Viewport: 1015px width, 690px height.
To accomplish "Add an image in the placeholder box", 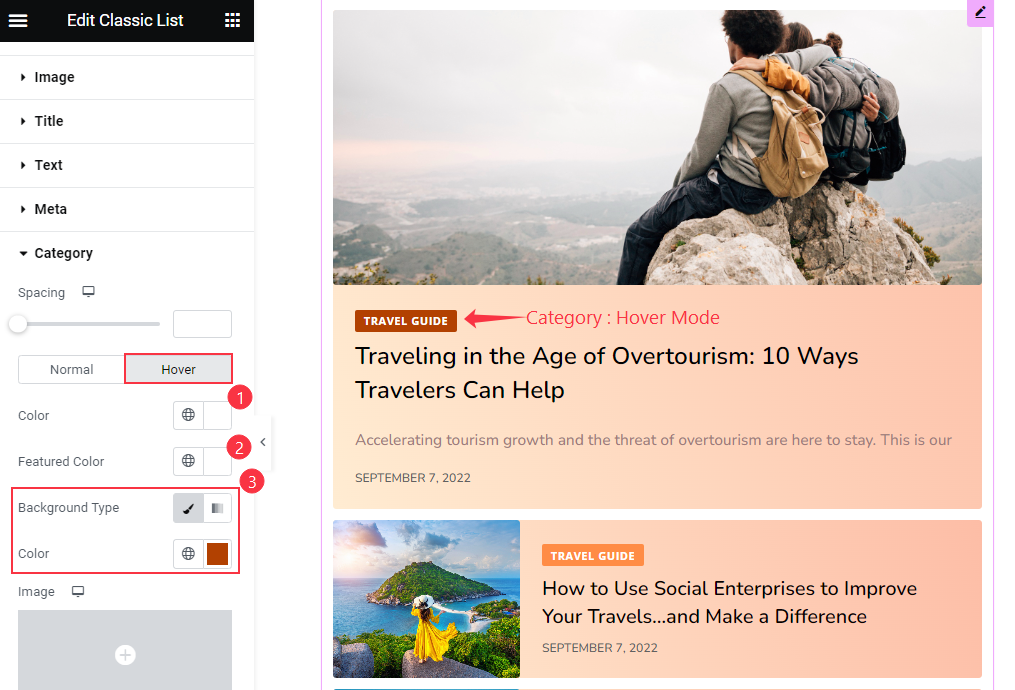I will click(125, 654).
